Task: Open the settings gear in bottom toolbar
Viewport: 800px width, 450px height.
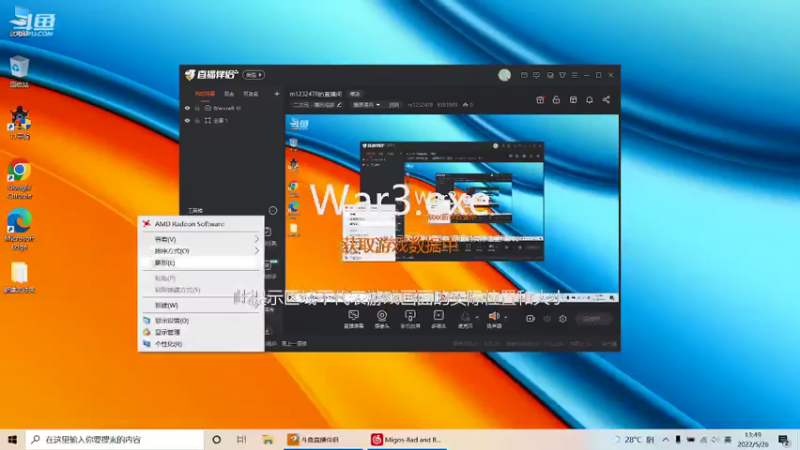Action: pyautogui.click(x=563, y=318)
